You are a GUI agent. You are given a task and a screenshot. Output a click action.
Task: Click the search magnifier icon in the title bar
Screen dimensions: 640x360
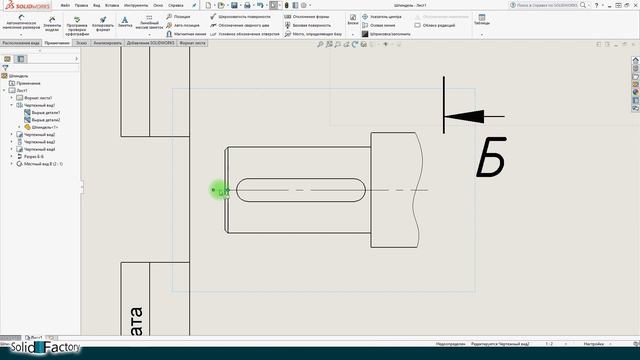(583, 5)
